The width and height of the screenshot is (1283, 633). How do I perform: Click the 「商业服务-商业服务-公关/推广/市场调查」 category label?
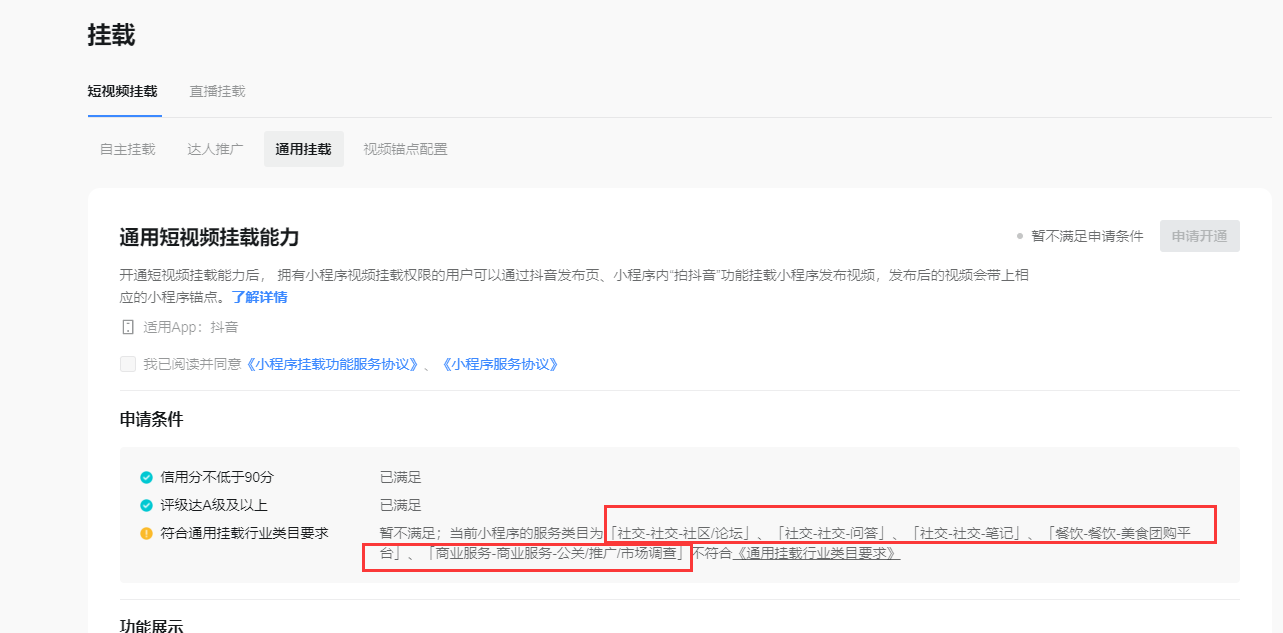[x=557, y=553]
